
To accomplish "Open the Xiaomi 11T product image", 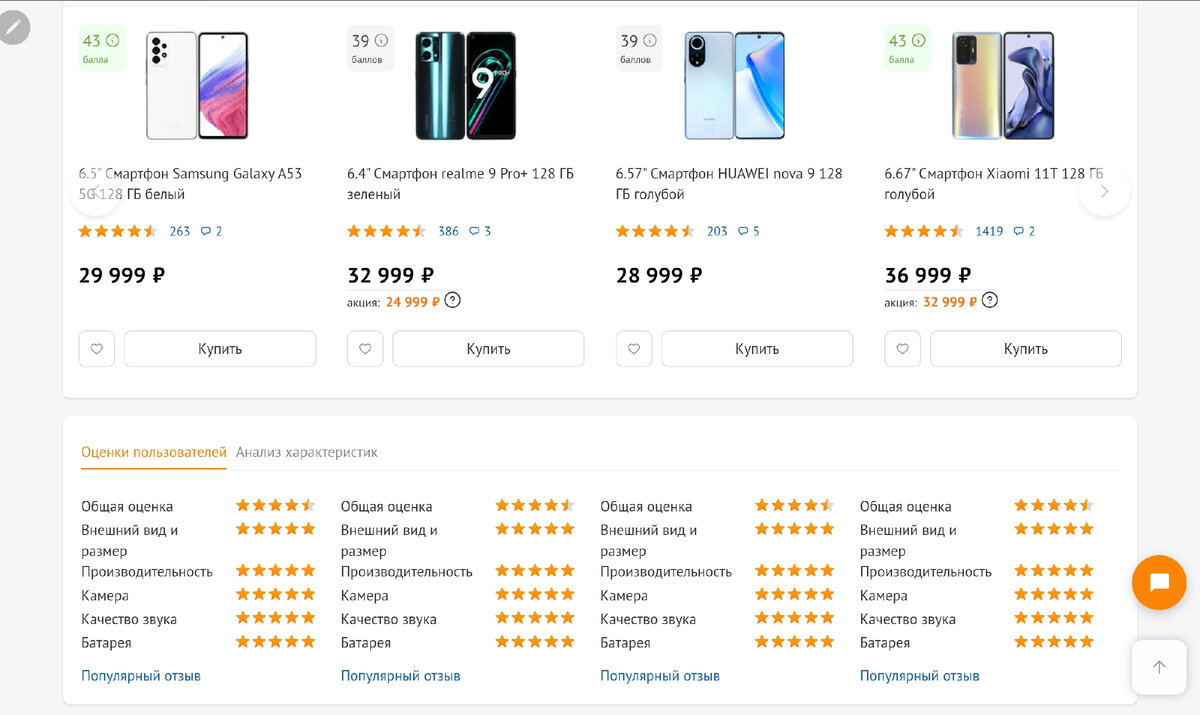I will click(1003, 86).
